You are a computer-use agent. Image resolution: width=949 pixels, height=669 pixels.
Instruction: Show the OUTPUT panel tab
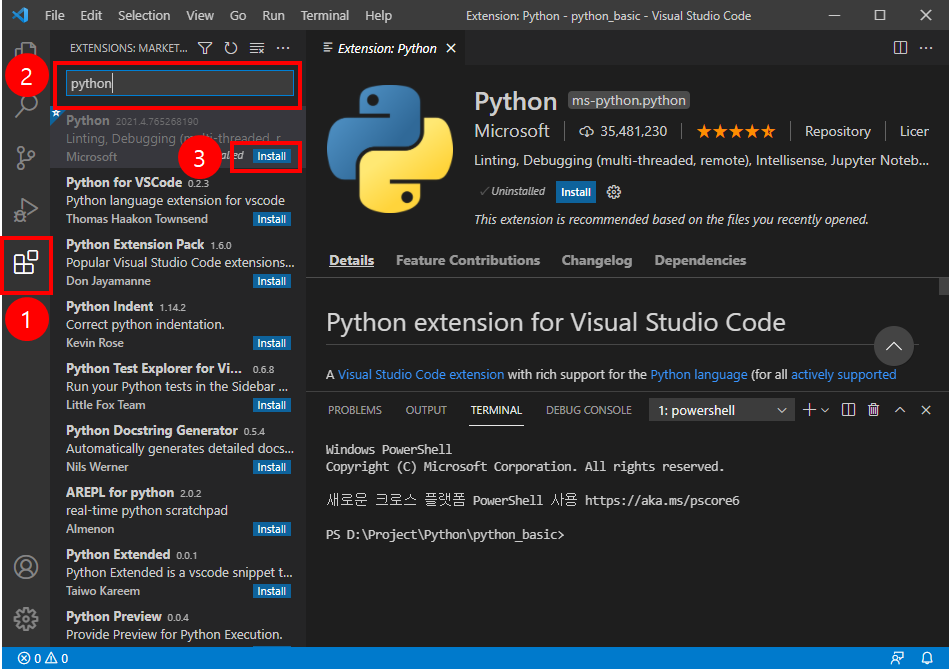(x=426, y=410)
